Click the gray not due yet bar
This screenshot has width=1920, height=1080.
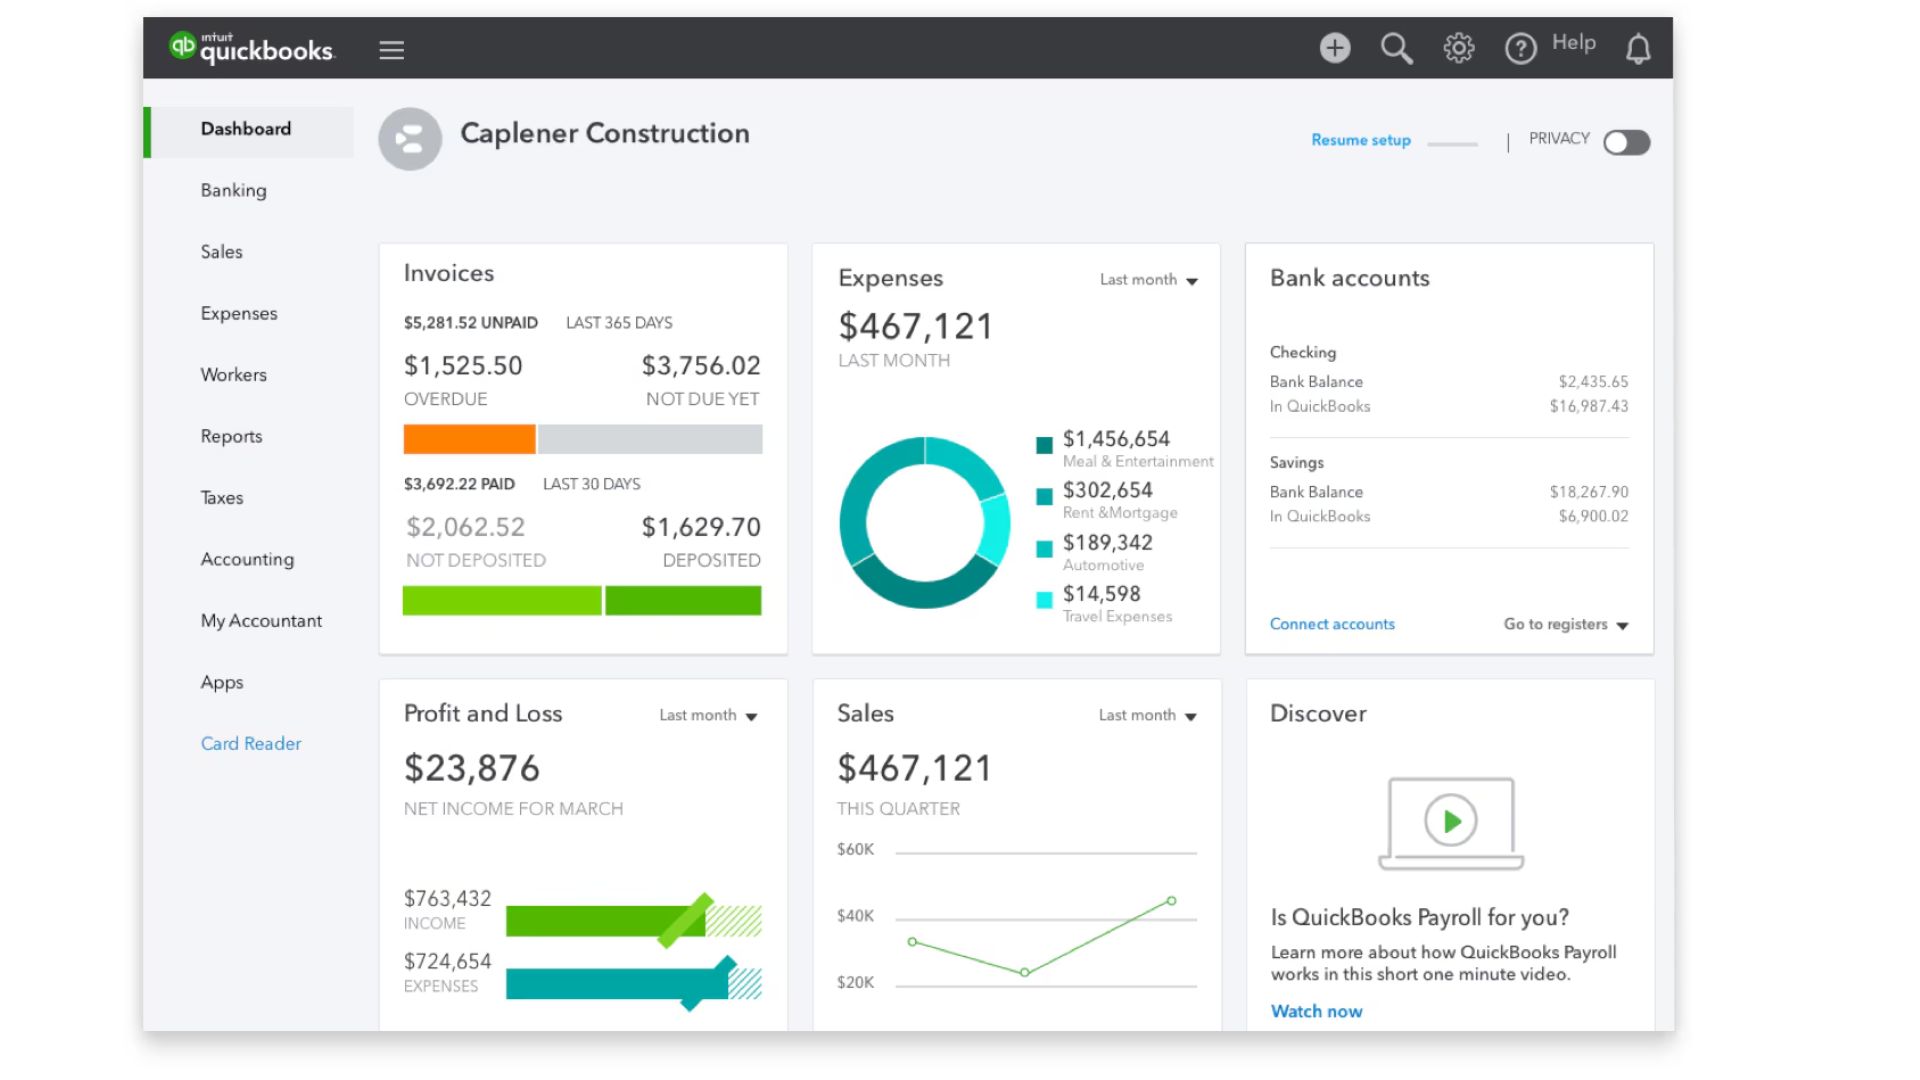(x=650, y=439)
